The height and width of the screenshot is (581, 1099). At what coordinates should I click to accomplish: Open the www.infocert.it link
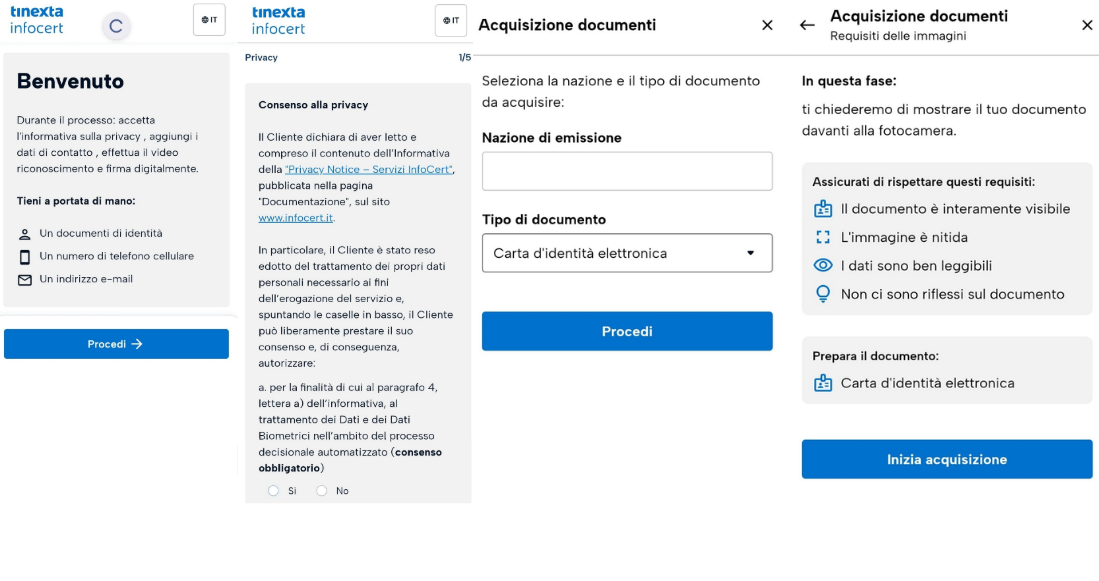pos(296,218)
